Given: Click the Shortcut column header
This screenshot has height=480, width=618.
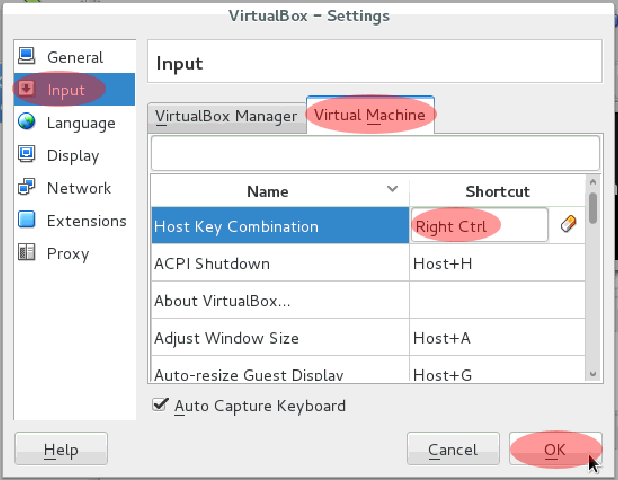Looking at the screenshot, I should click(497, 192).
